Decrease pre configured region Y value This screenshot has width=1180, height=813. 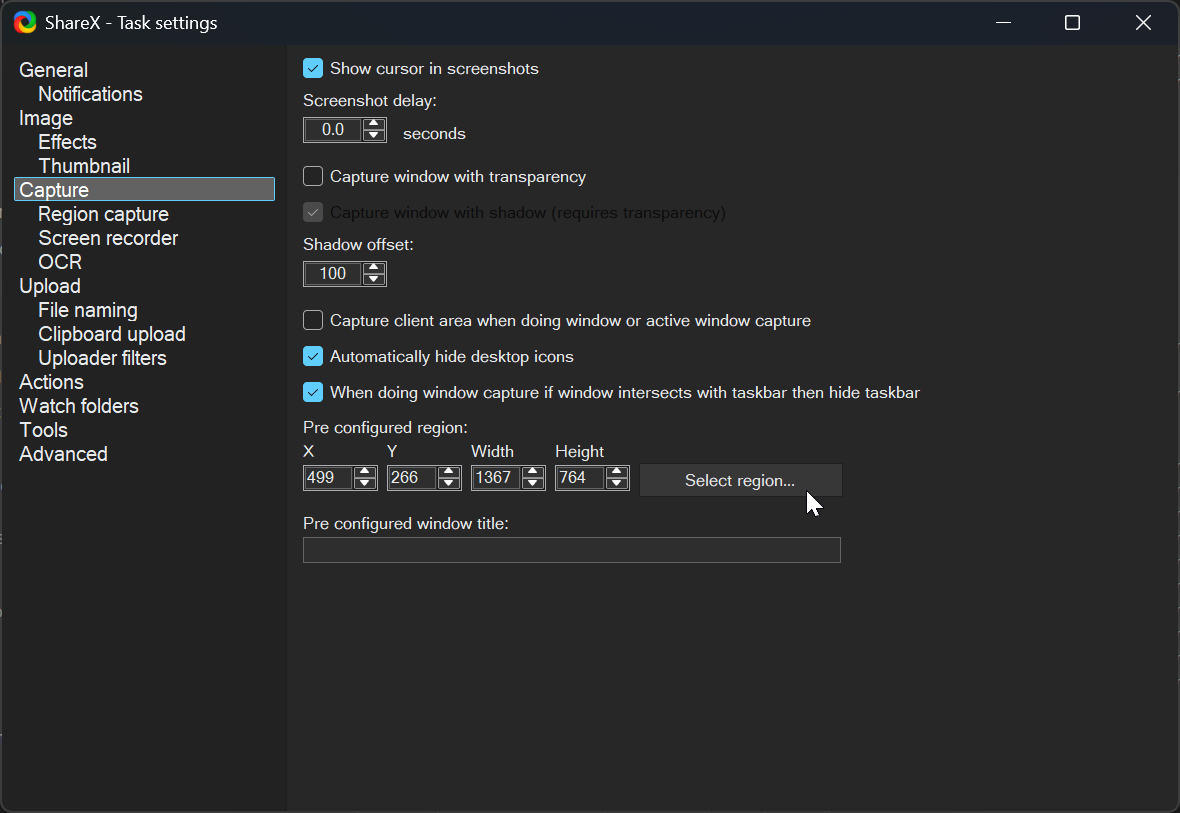tap(449, 484)
